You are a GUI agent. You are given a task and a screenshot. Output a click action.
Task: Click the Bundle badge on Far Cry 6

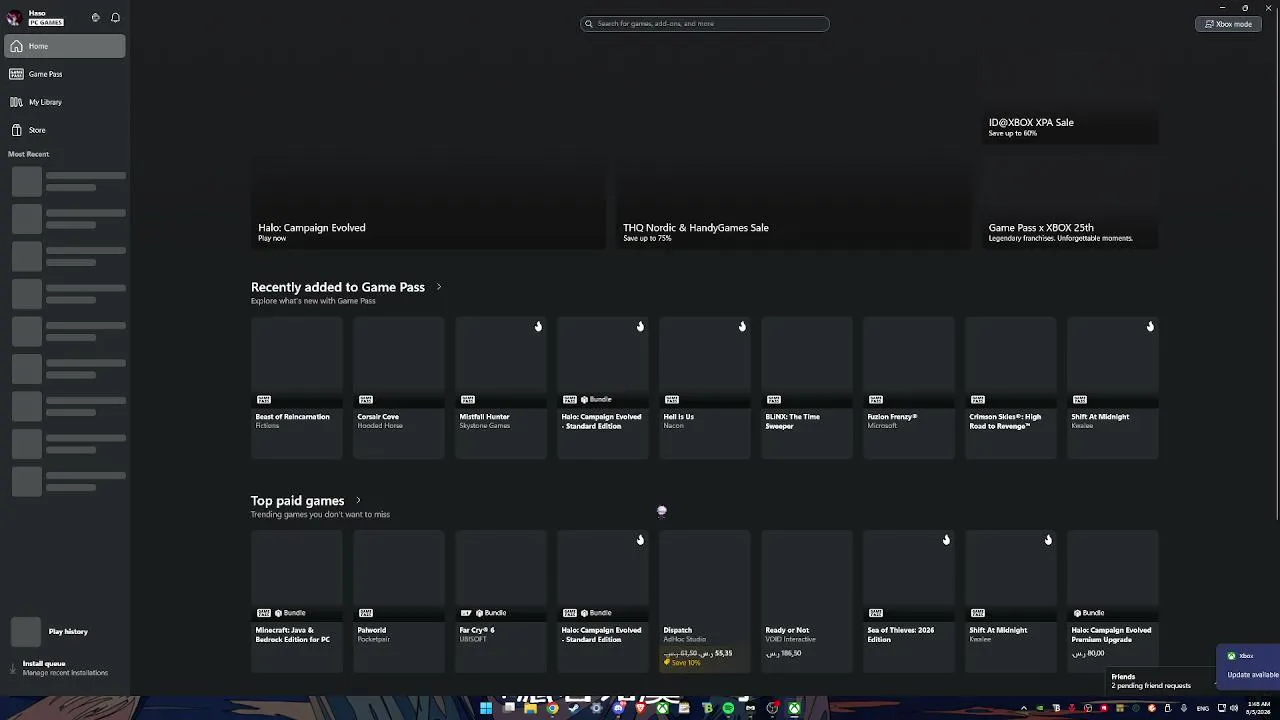coord(491,613)
